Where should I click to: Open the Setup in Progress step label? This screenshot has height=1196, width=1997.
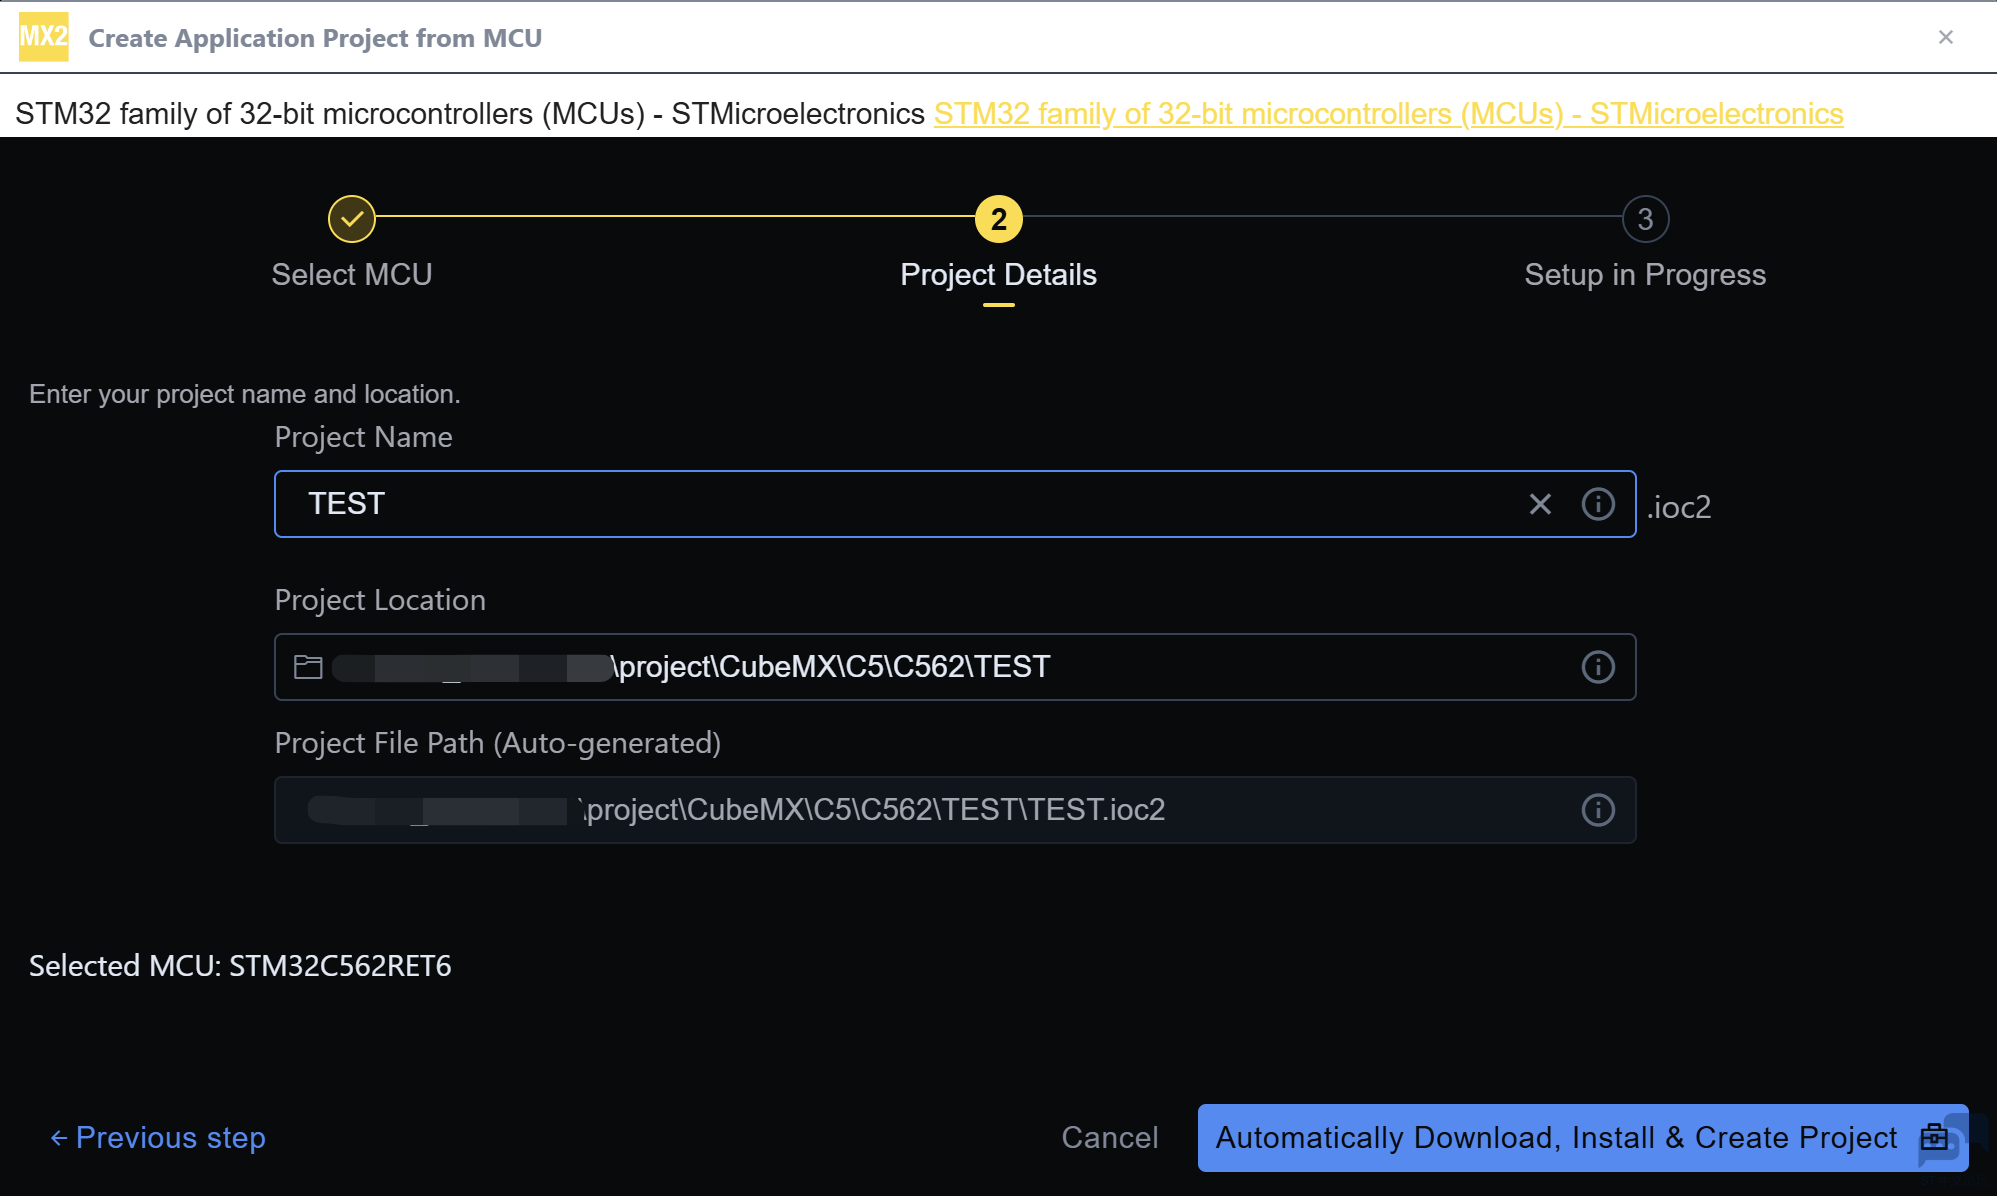click(x=1645, y=275)
